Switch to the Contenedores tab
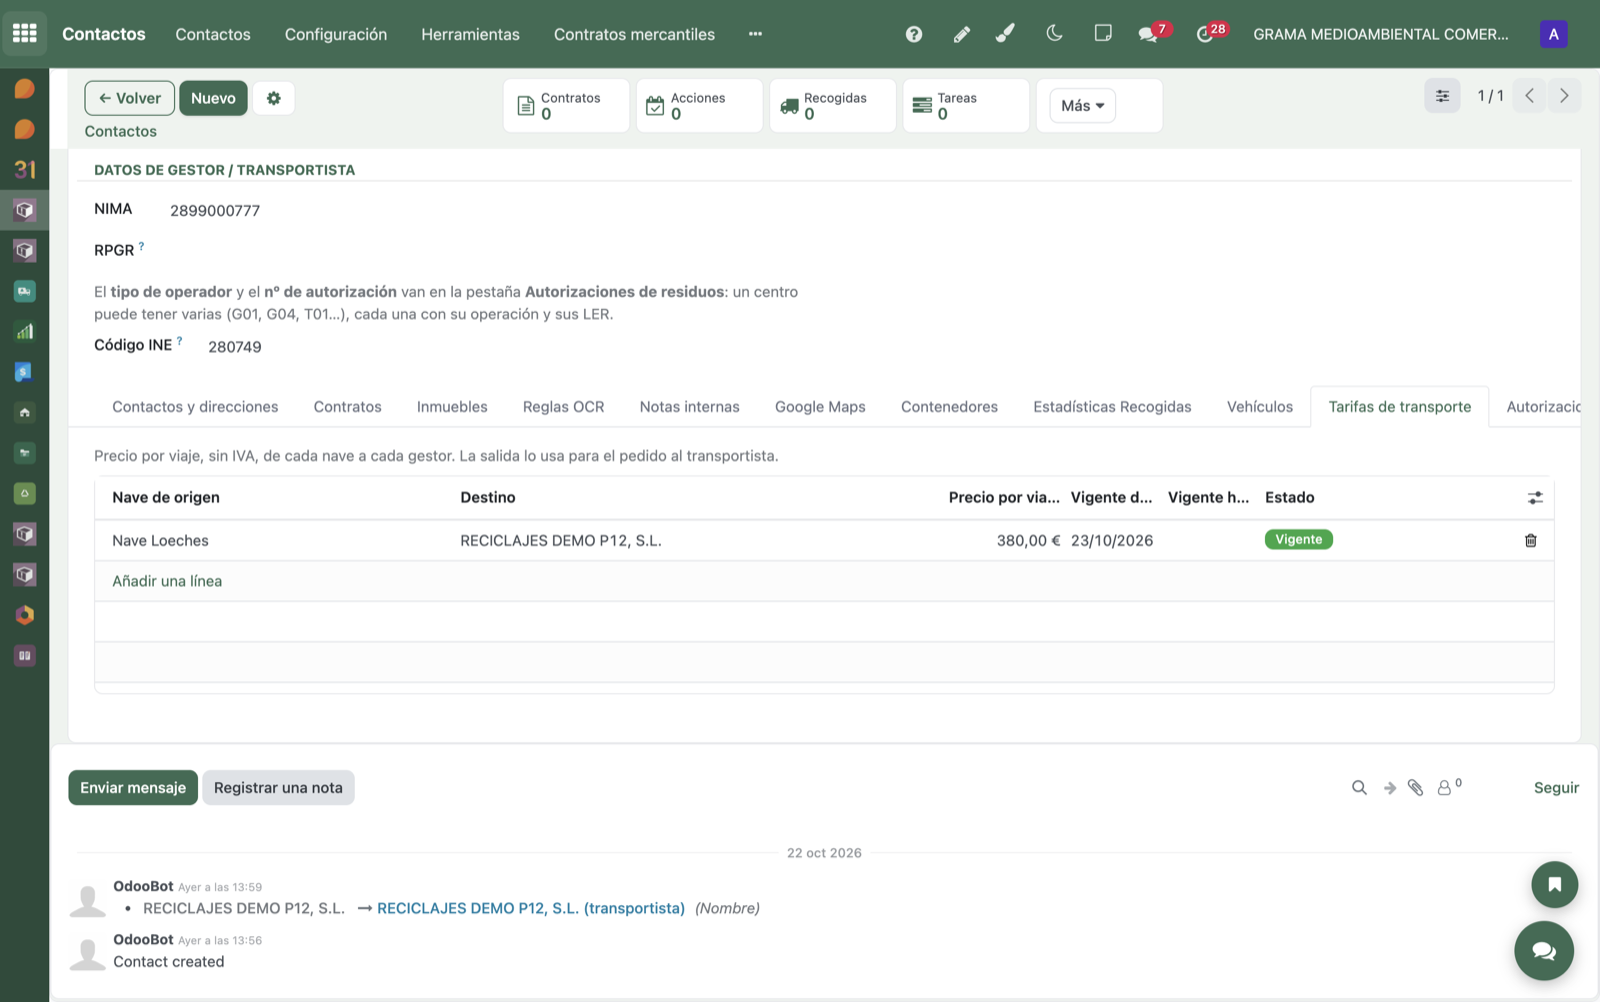 (949, 407)
